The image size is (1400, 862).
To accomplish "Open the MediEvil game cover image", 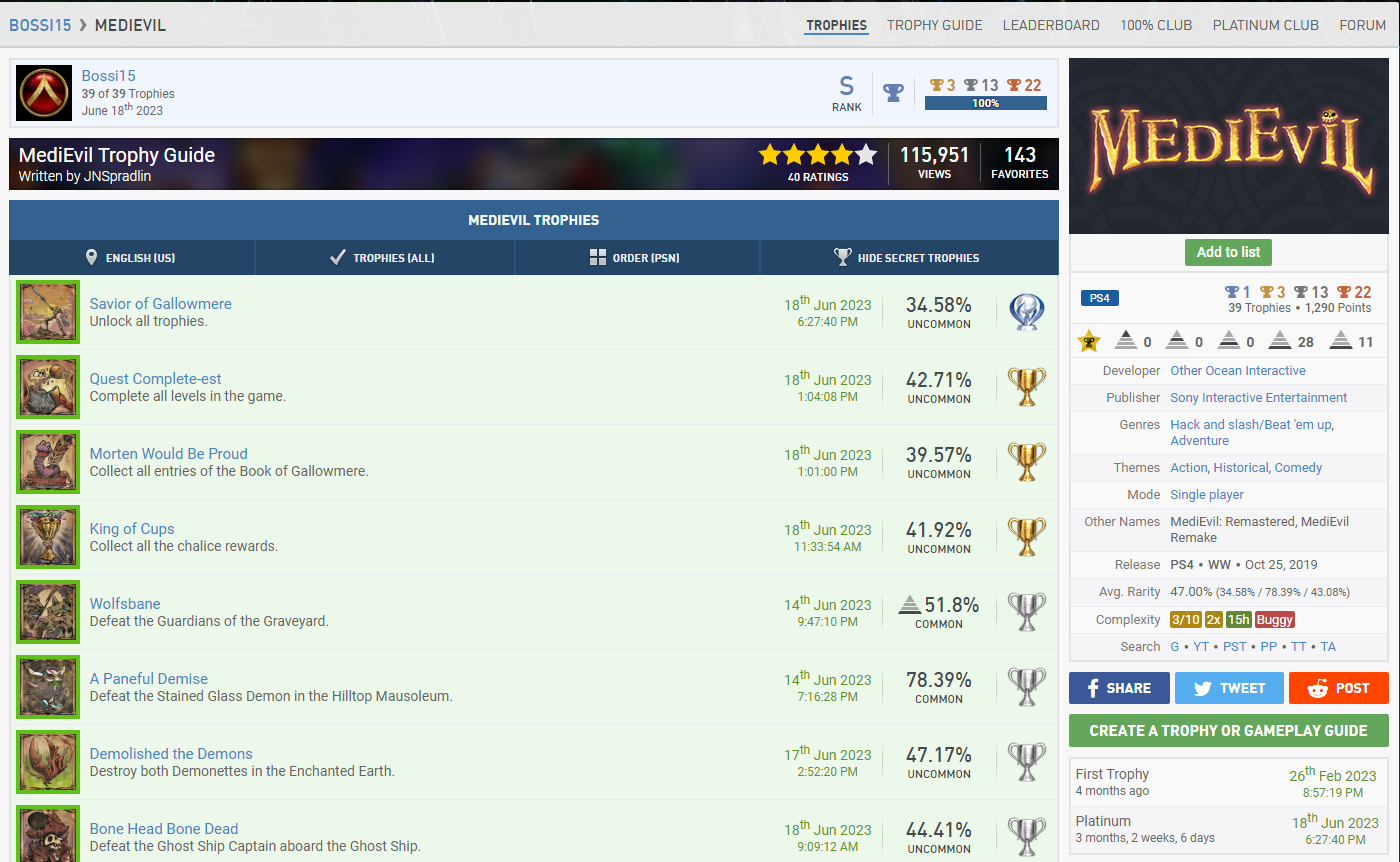I will coord(1228,146).
